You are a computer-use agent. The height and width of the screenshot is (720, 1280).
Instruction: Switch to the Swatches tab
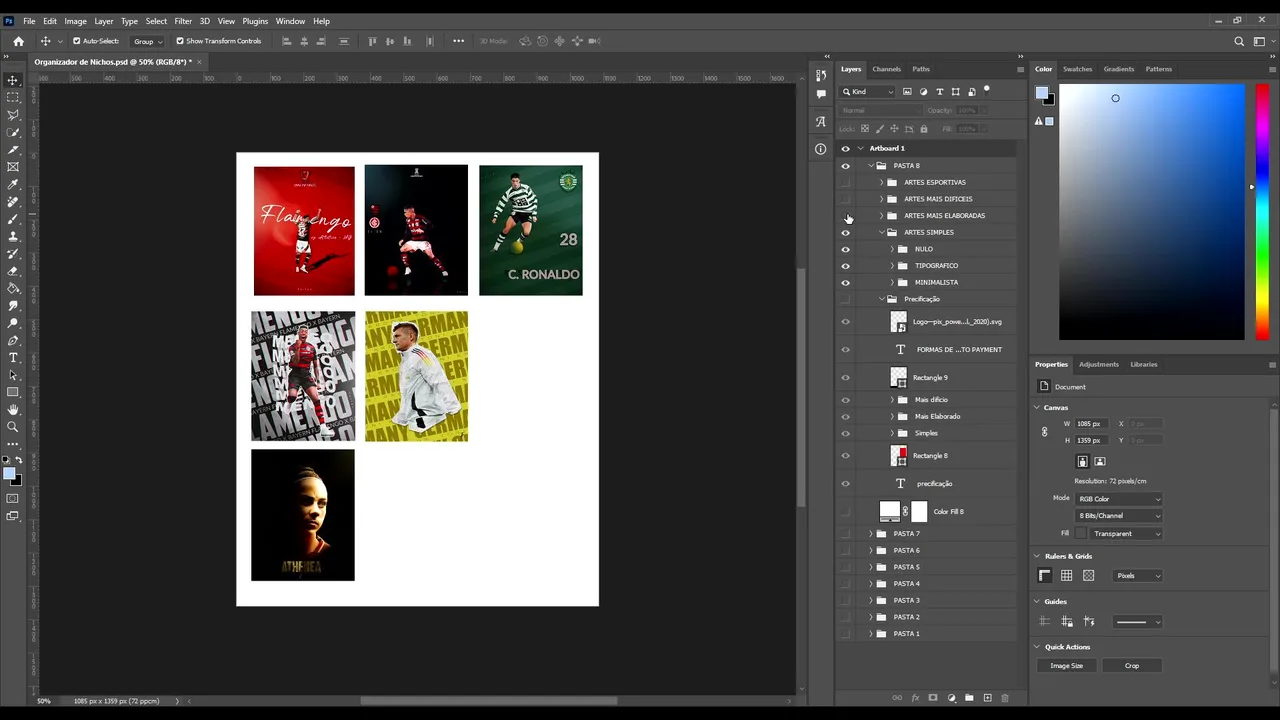click(1077, 69)
